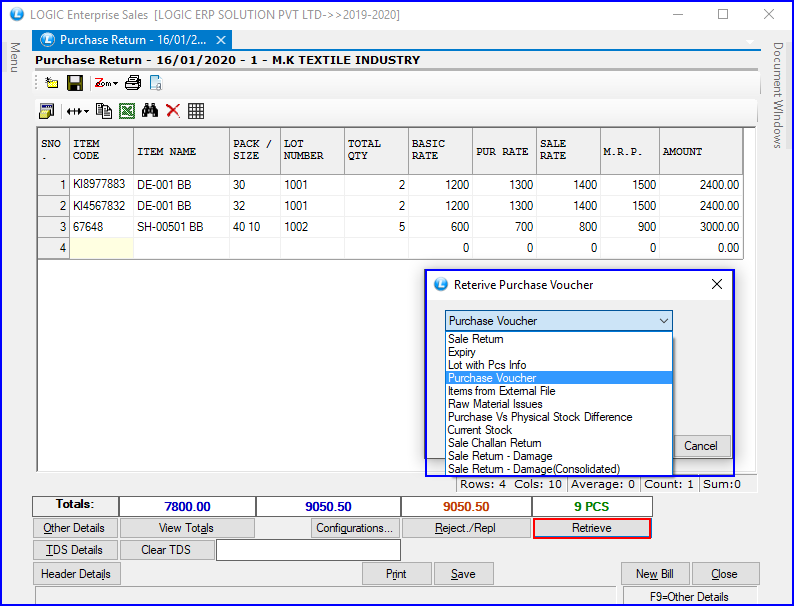Click the Print button
This screenshot has width=794, height=606.
click(x=396, y=574)
